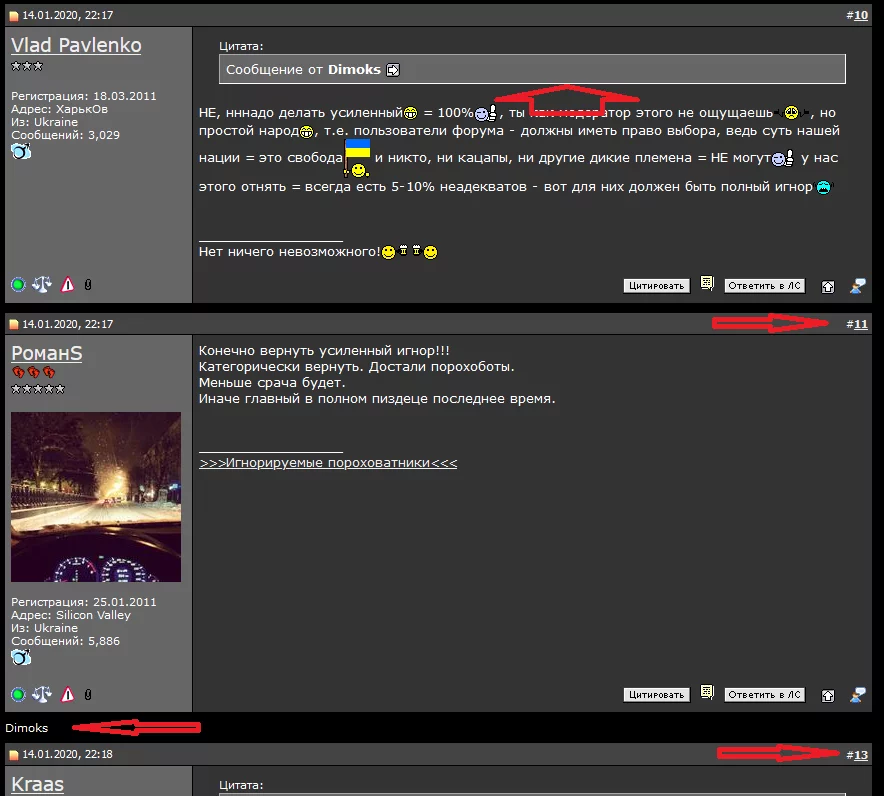Click signature 'Нет ничего невозможного!'
Image resolution: width=884 pixels, height=796 pixels.
pyautogui.click(x=290, y=251)
